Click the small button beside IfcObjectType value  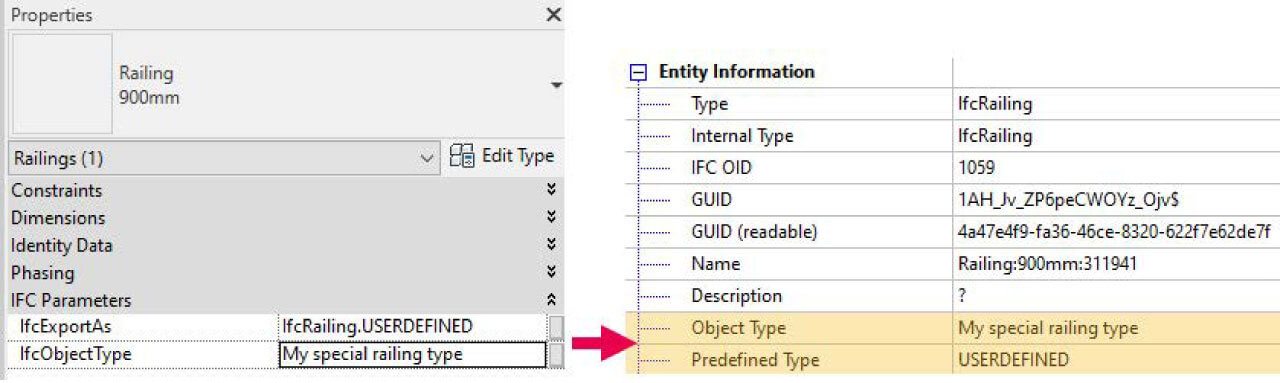tap(556, 354)
